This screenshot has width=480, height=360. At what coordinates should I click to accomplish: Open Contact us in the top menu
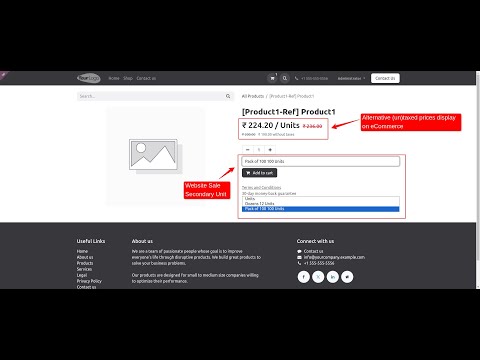click(146, 78)
